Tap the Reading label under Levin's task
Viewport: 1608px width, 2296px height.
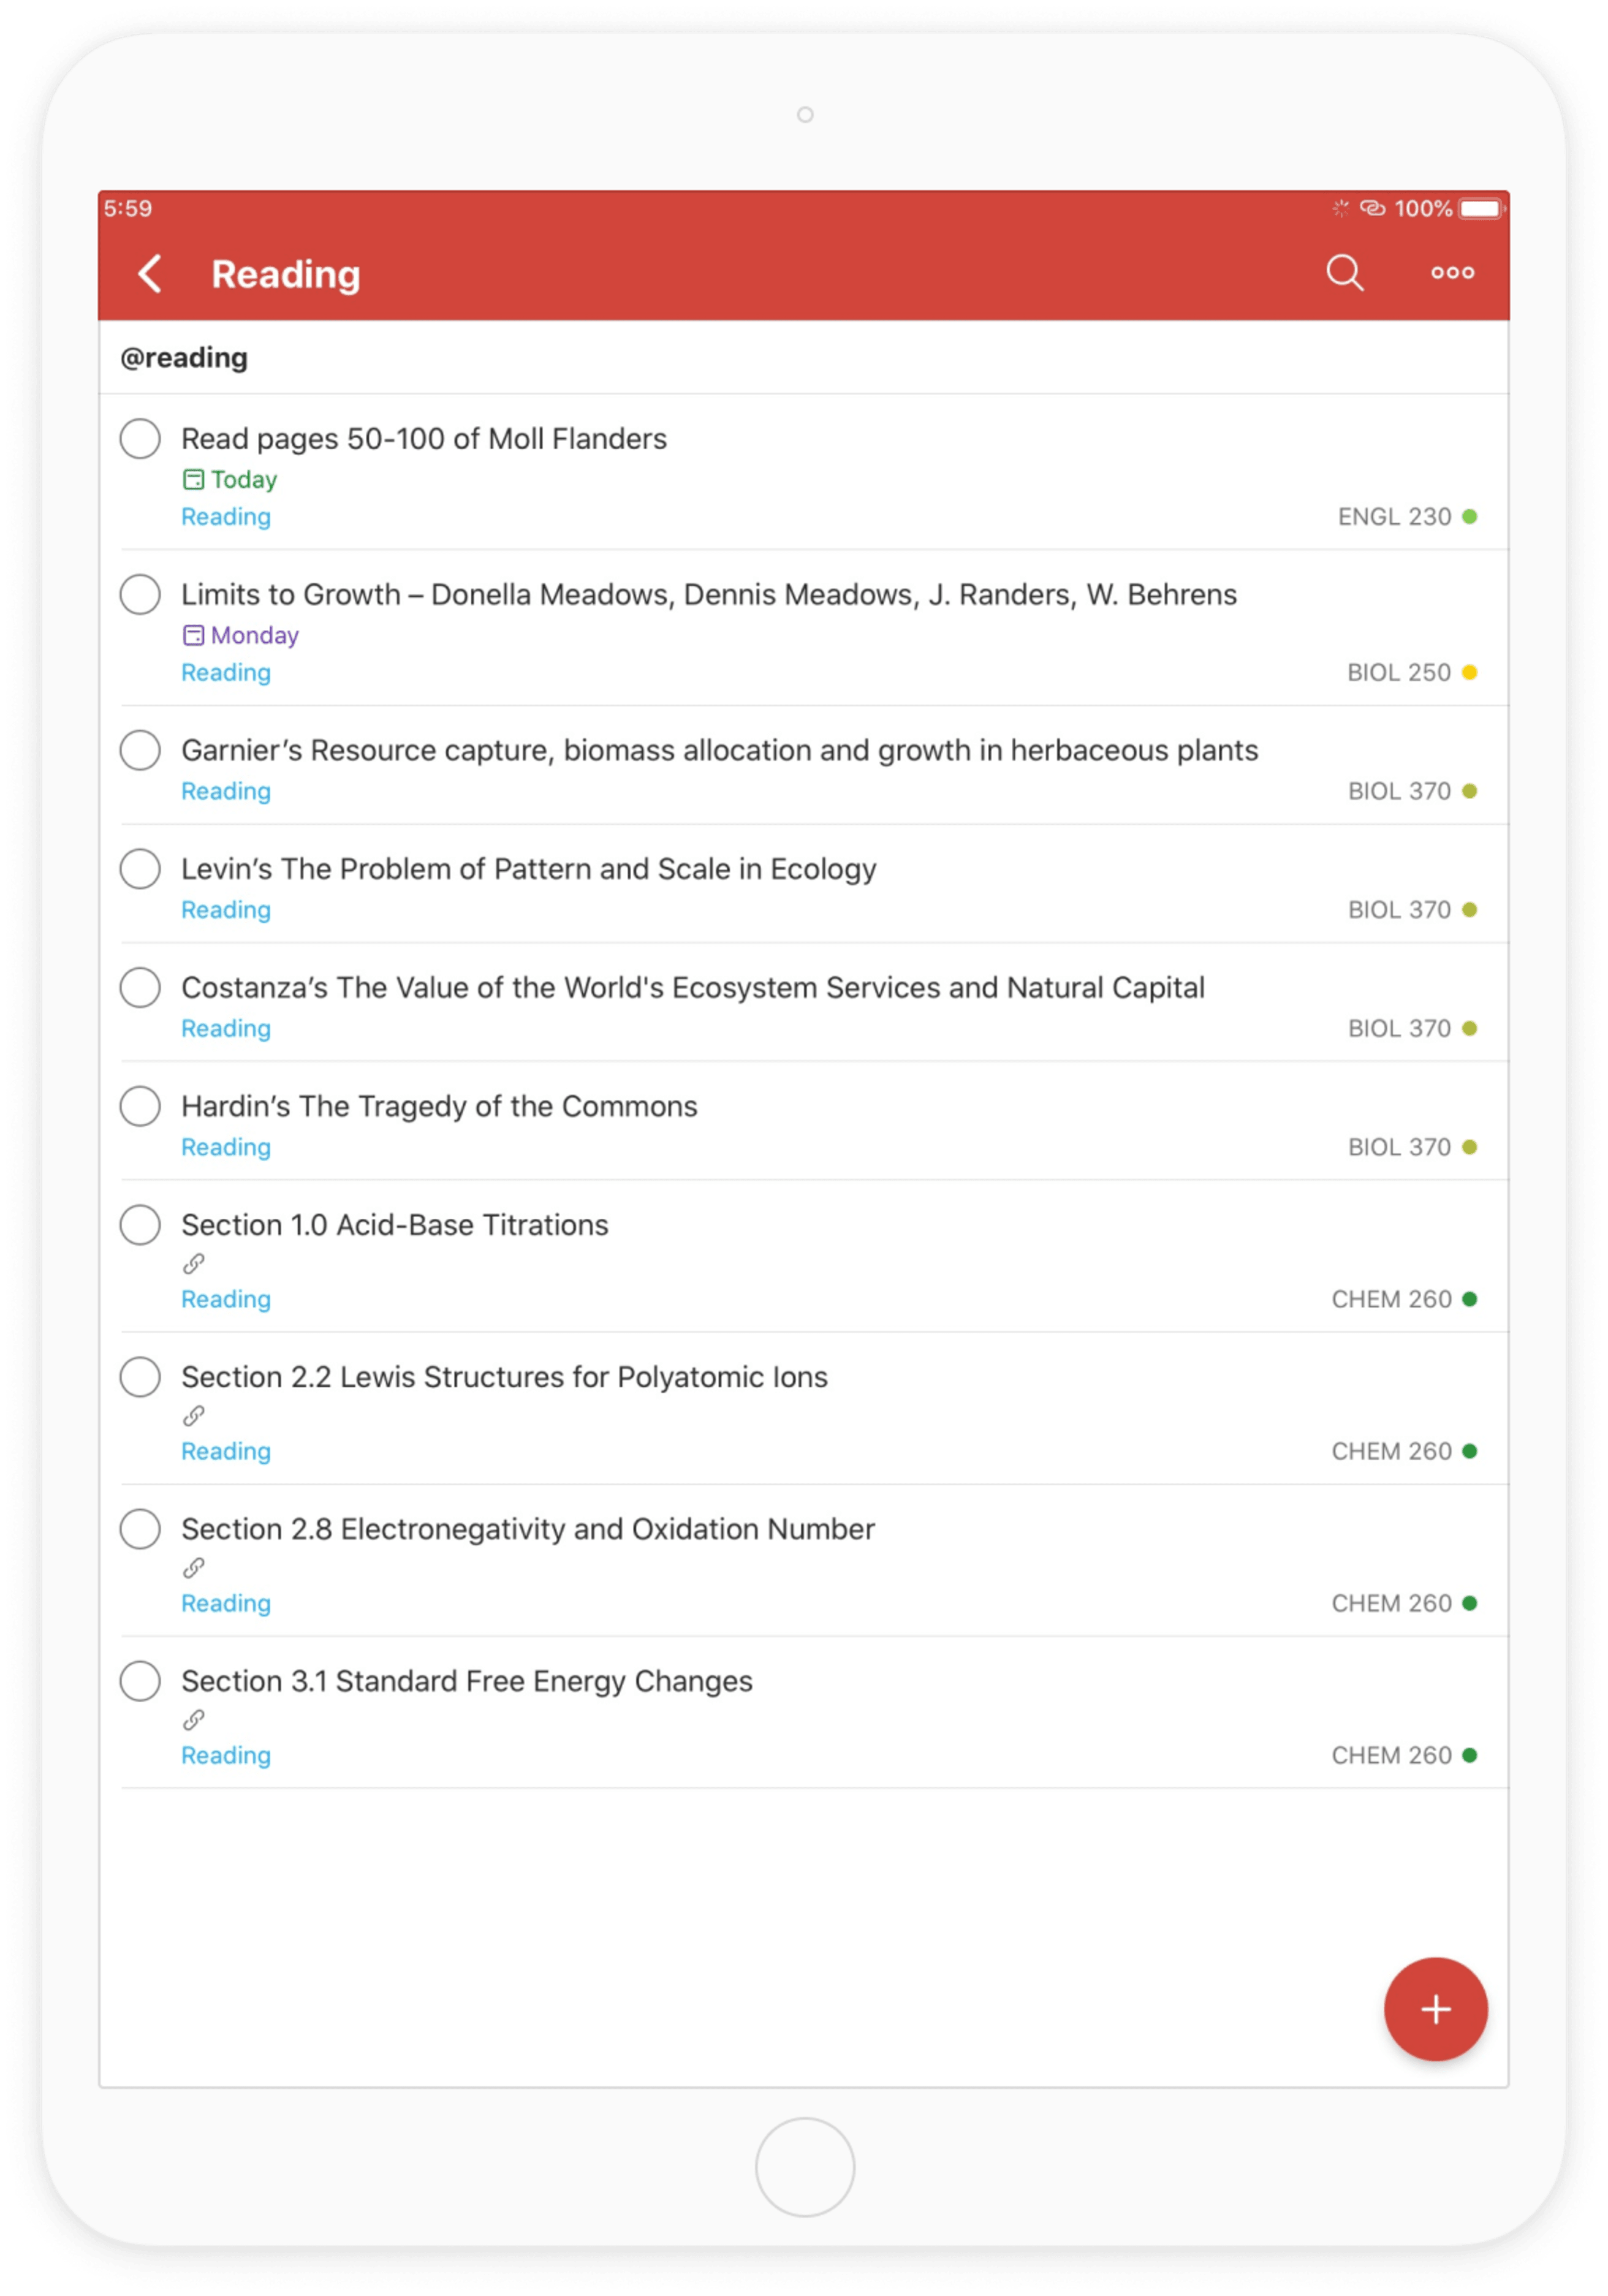(226, 910)
